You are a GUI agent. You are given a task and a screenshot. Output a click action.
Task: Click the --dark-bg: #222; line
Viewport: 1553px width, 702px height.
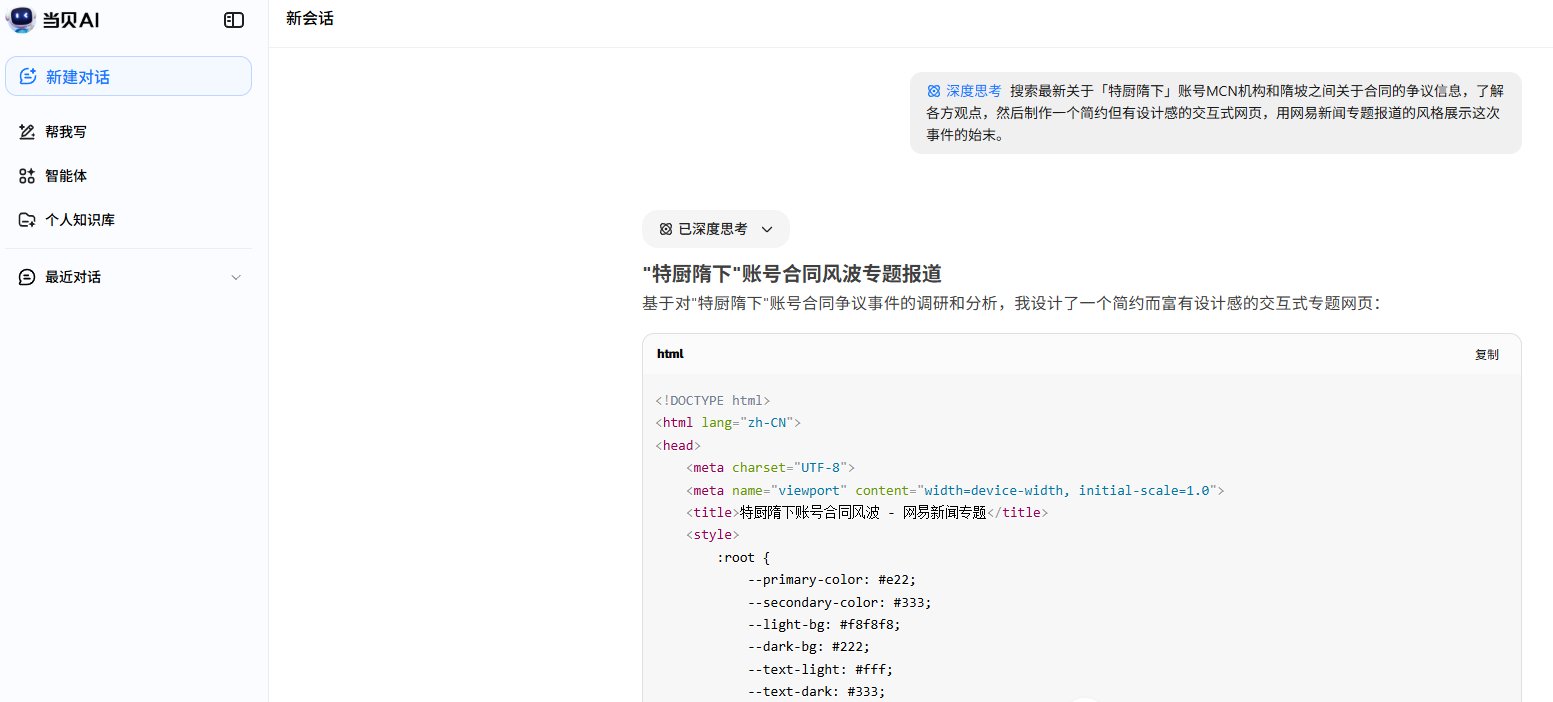pyautogui.click(x=809, y=647)
